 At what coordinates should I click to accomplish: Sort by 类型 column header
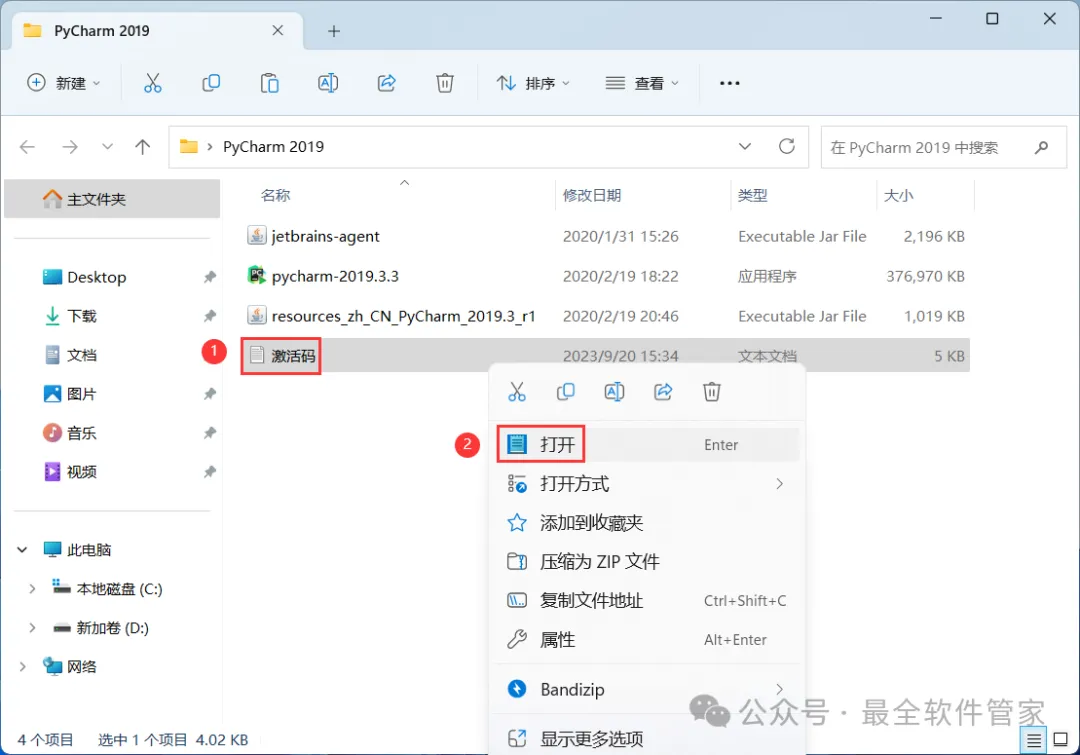point(752,196)
